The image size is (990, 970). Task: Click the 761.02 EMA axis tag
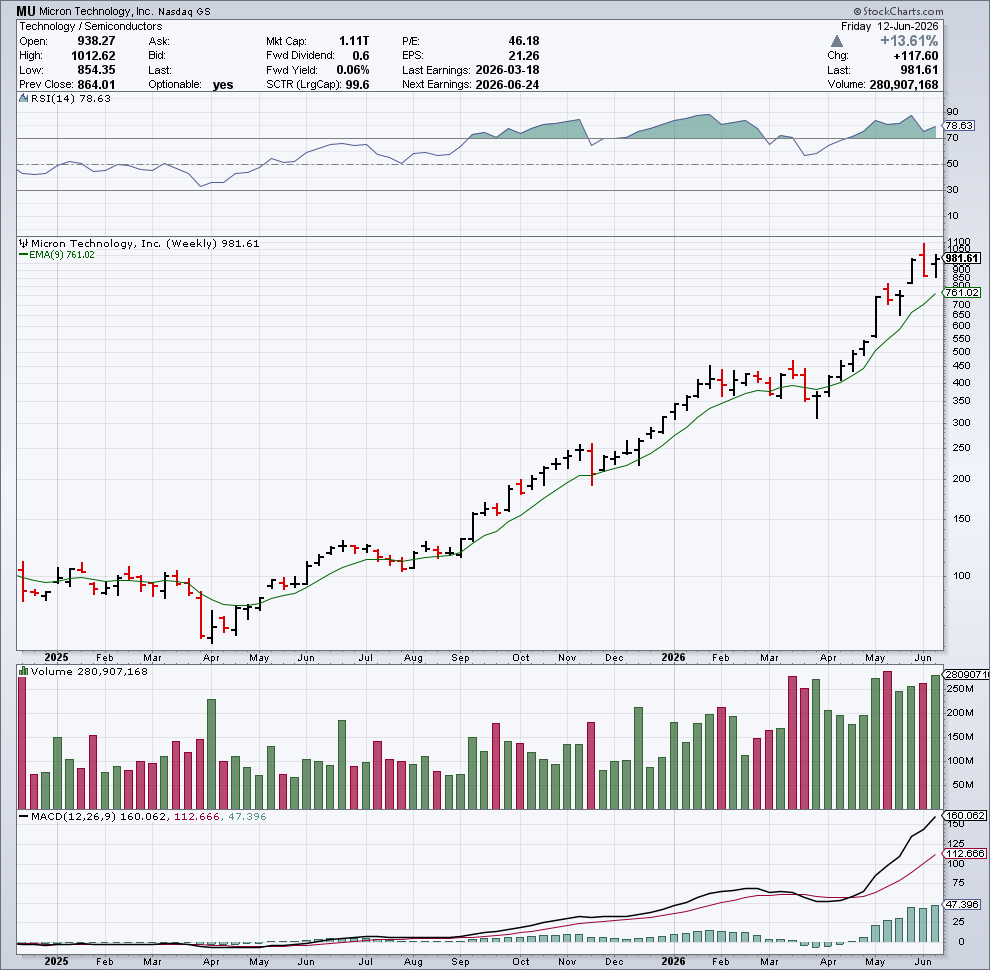[962, 292]
